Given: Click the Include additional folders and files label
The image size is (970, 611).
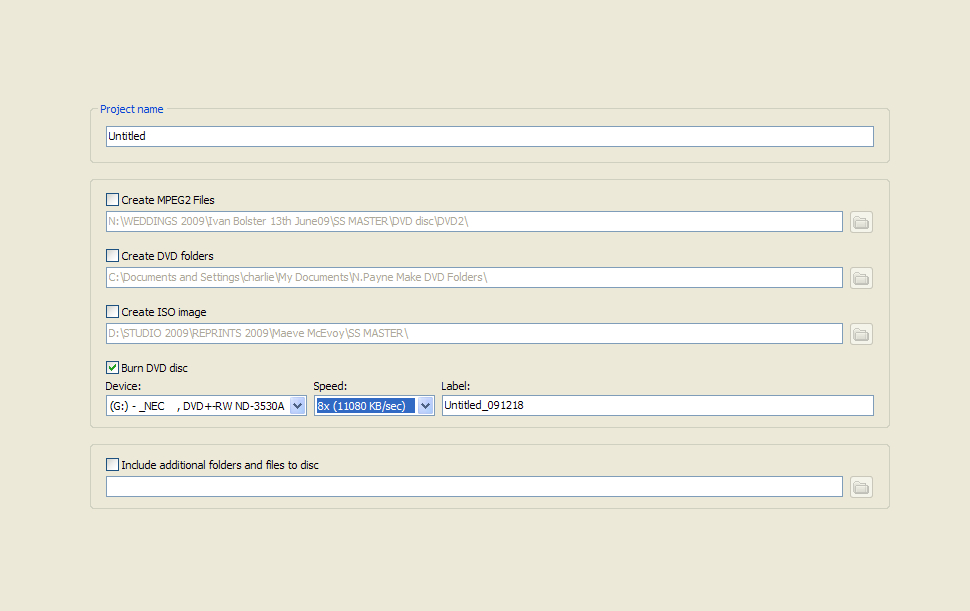Looking at the screenshot, I should coord(220,465).
